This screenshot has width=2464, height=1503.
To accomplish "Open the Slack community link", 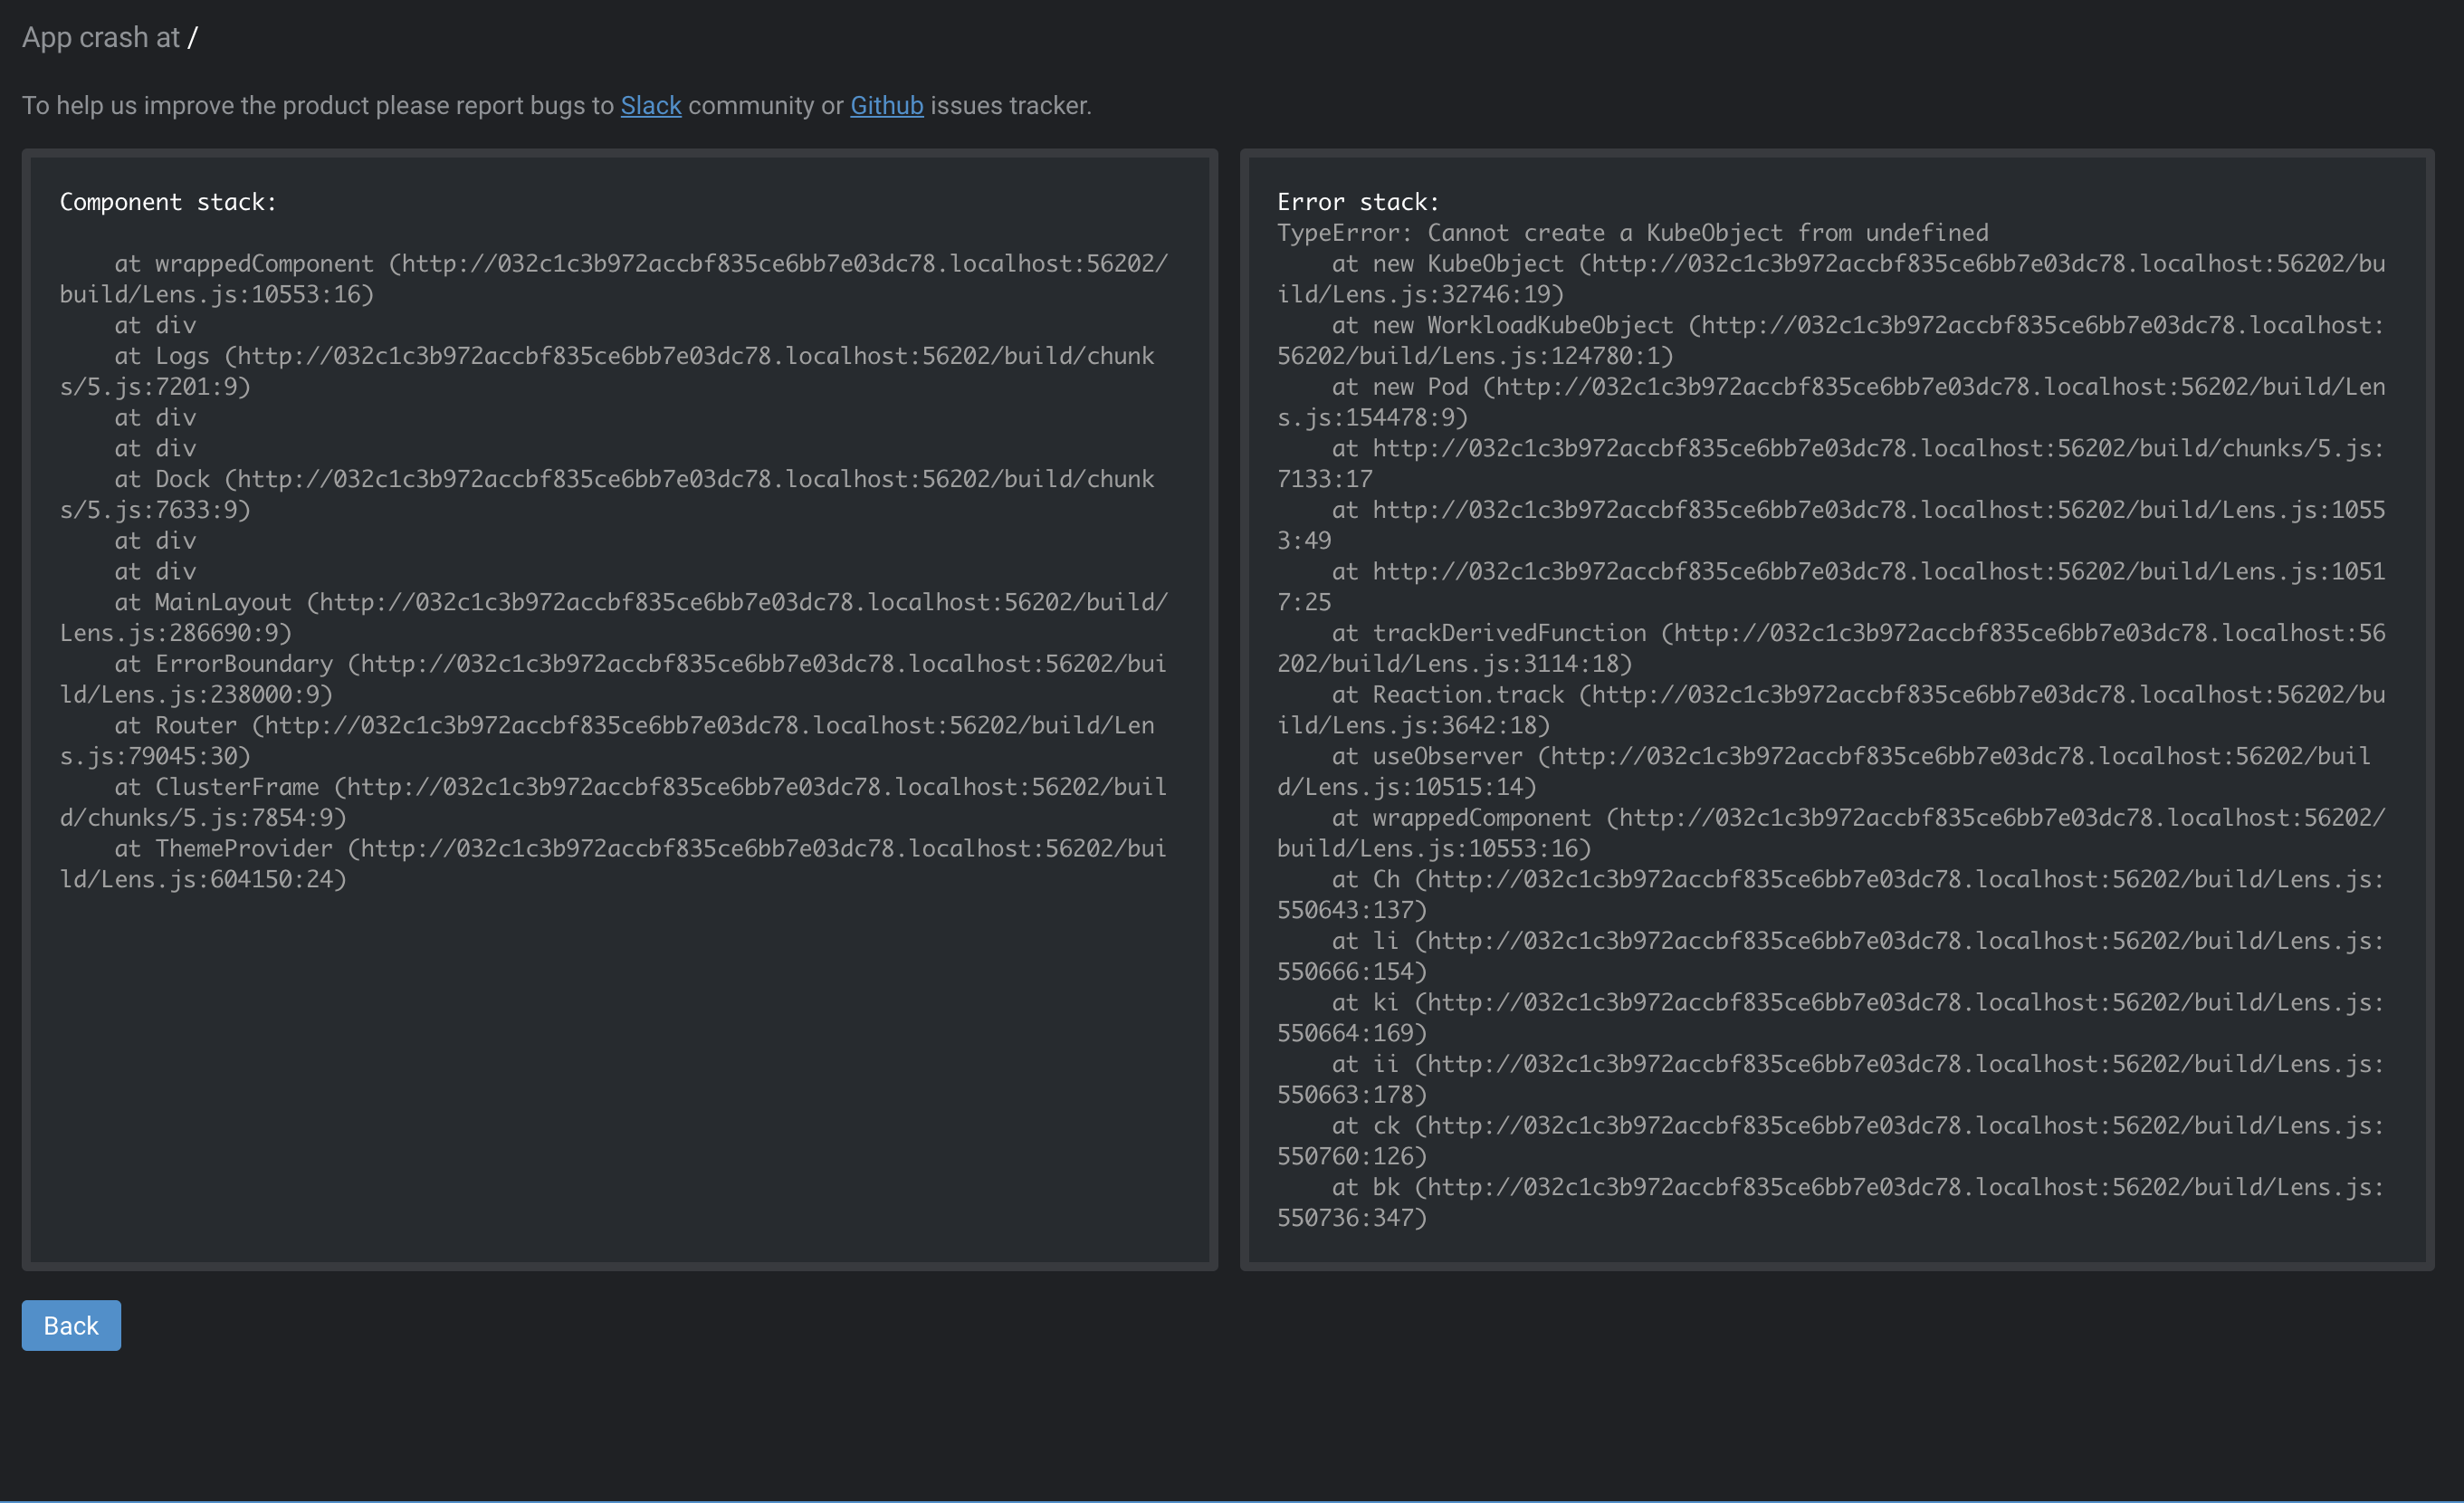I will [651, 105].
